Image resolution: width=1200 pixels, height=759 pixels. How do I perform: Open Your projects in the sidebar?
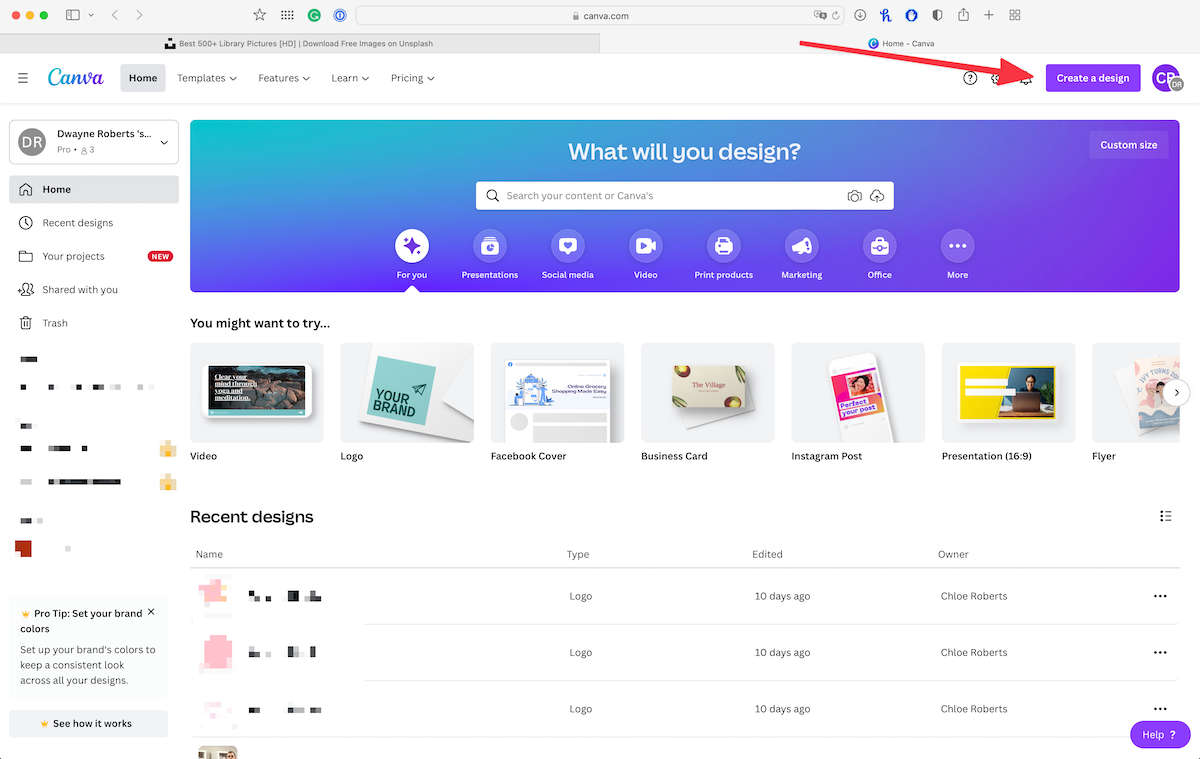click(x=94, y=256)
